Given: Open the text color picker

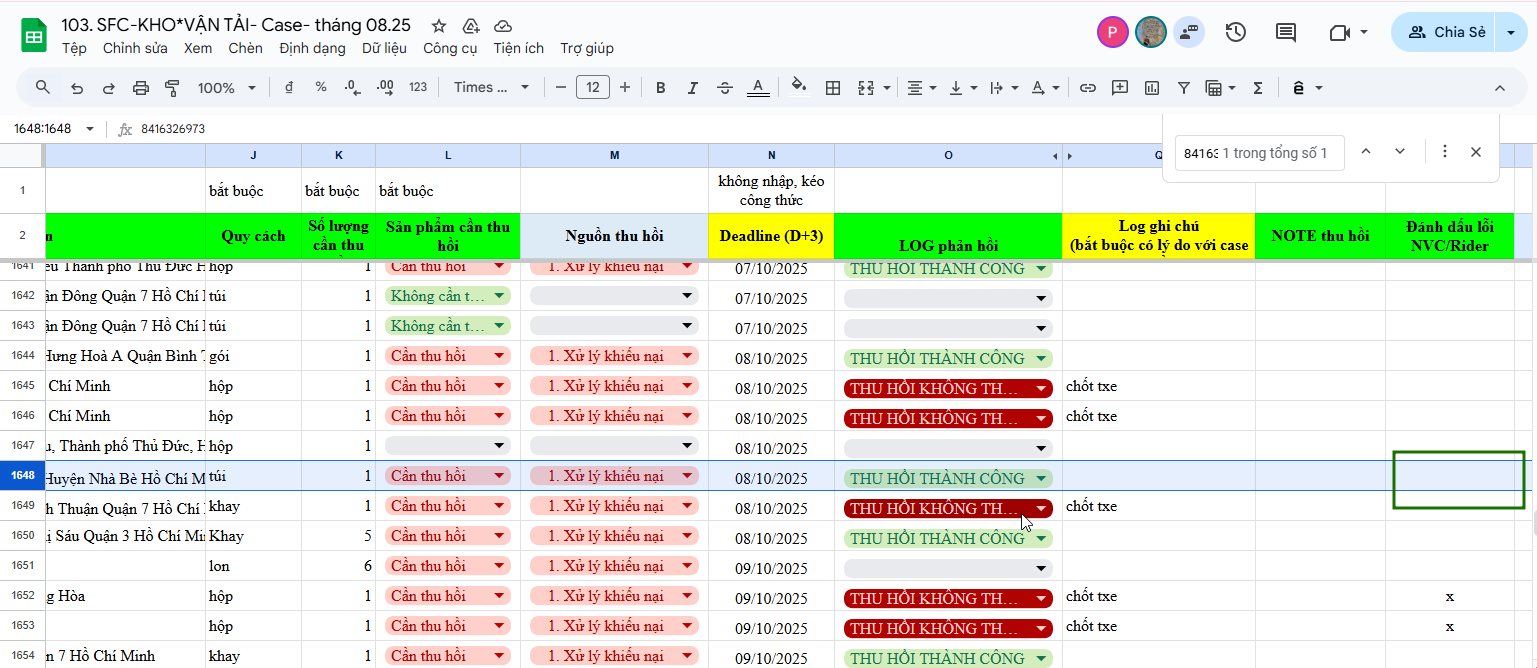Looking at the screenshot, I should (759, 88).
